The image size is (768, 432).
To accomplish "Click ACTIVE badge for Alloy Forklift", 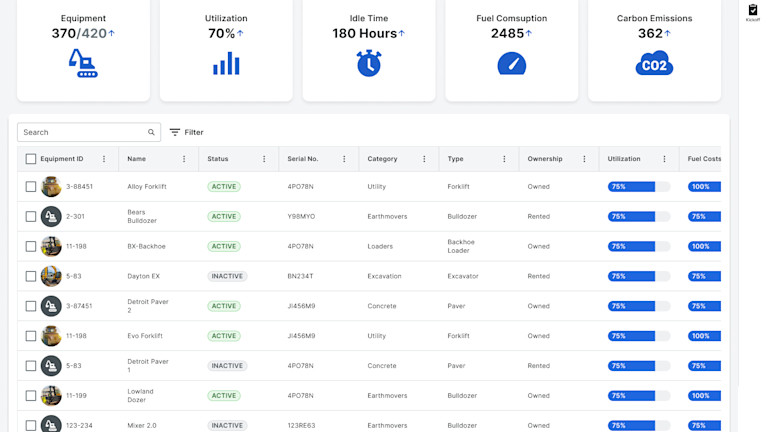I will coord(224,187).
